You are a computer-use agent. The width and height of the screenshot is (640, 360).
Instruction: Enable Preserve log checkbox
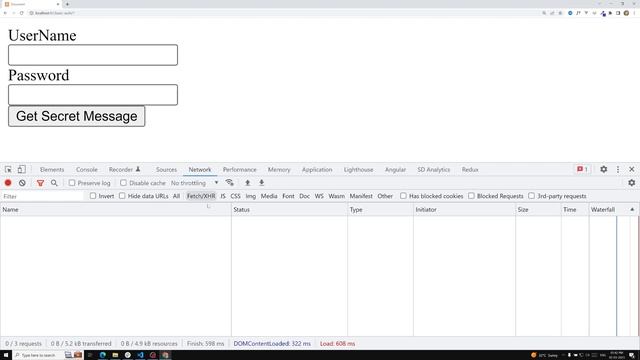(72, 183)
